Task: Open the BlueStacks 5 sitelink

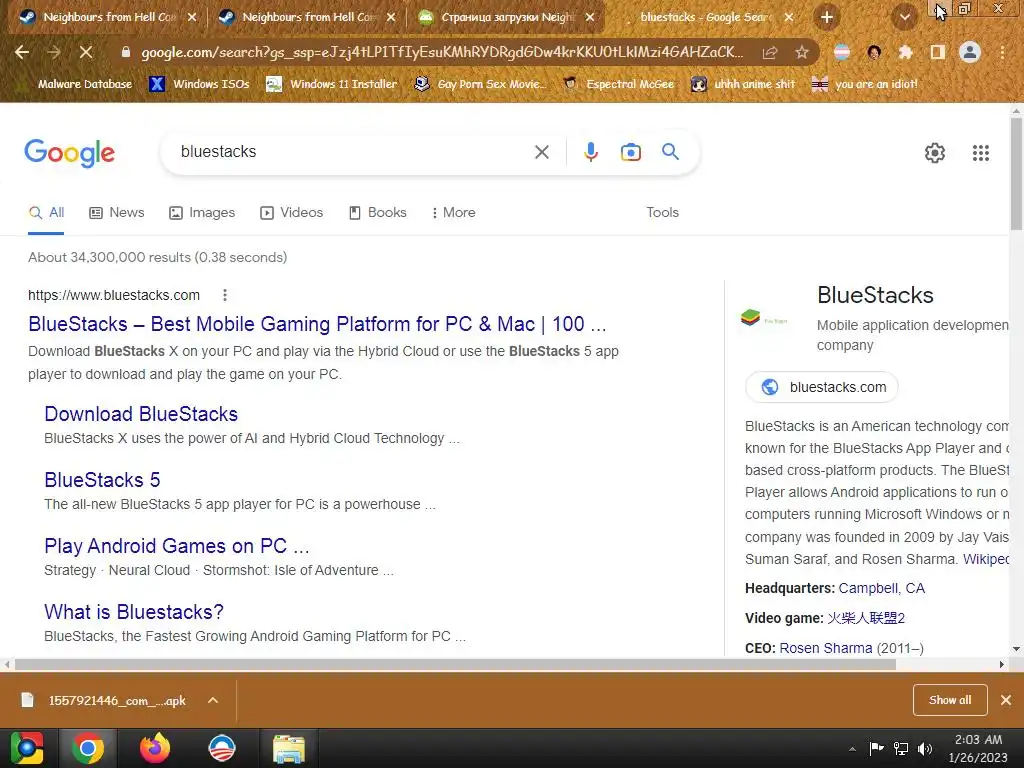Action: 103,480
